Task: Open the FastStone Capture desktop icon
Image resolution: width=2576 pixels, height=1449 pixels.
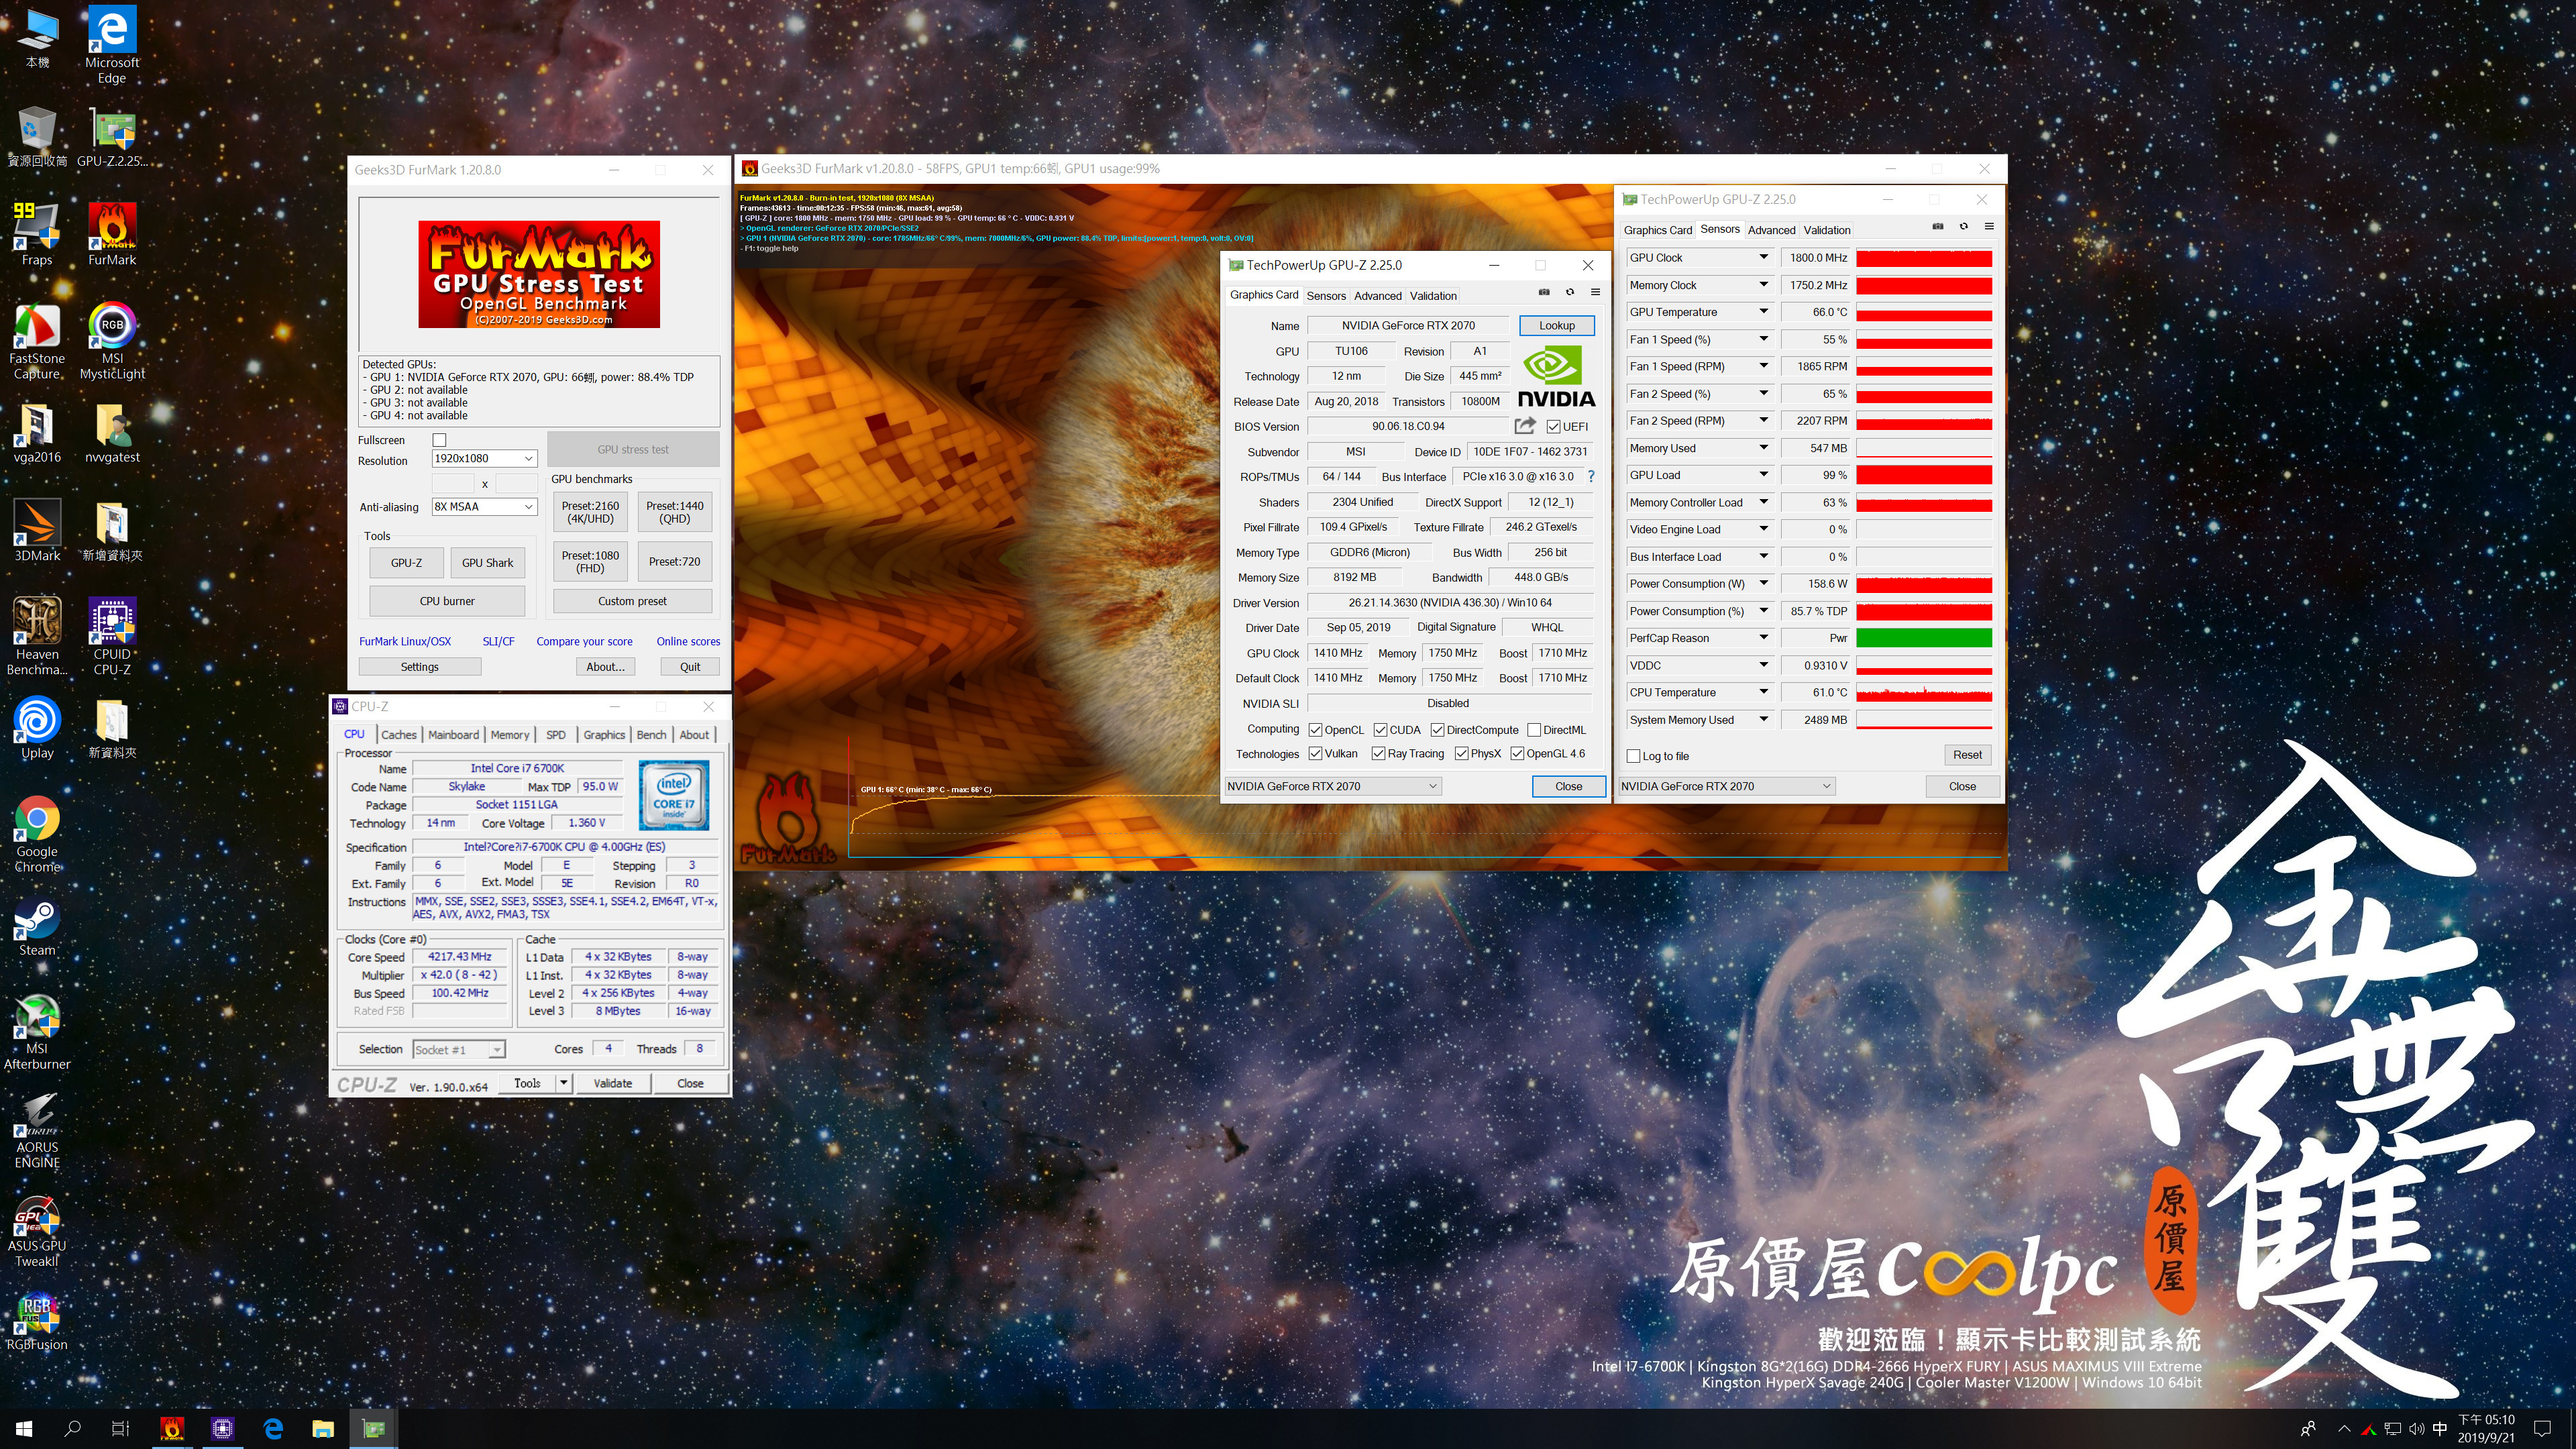Action: (37, 340)
